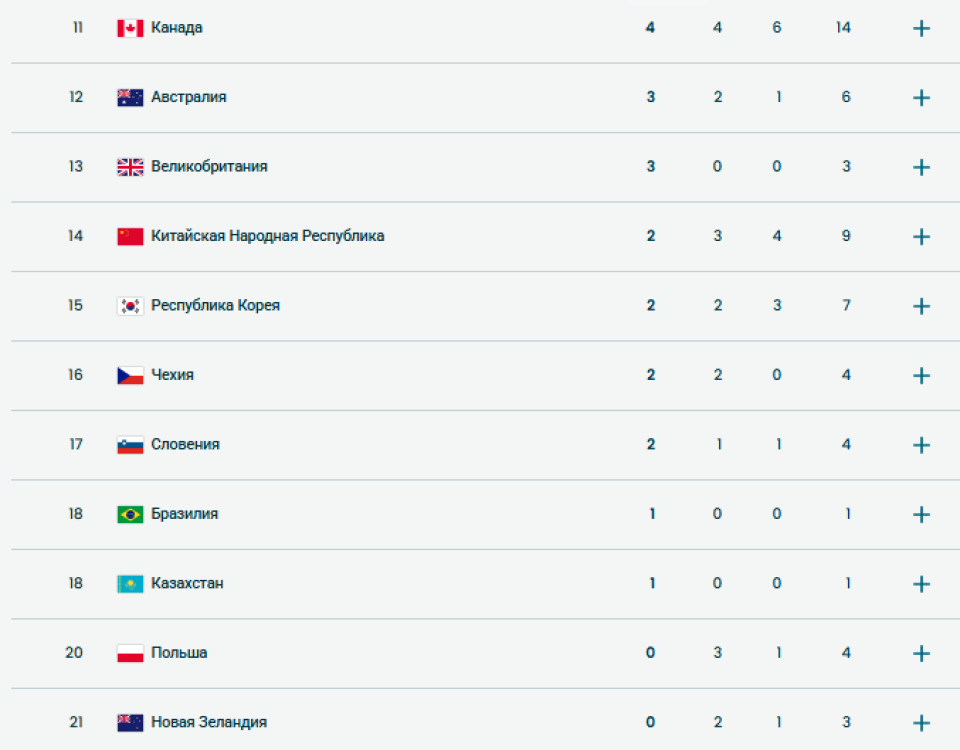Click the Словения country name
Viewport: 960px width, 750px height.
(184, 444)
